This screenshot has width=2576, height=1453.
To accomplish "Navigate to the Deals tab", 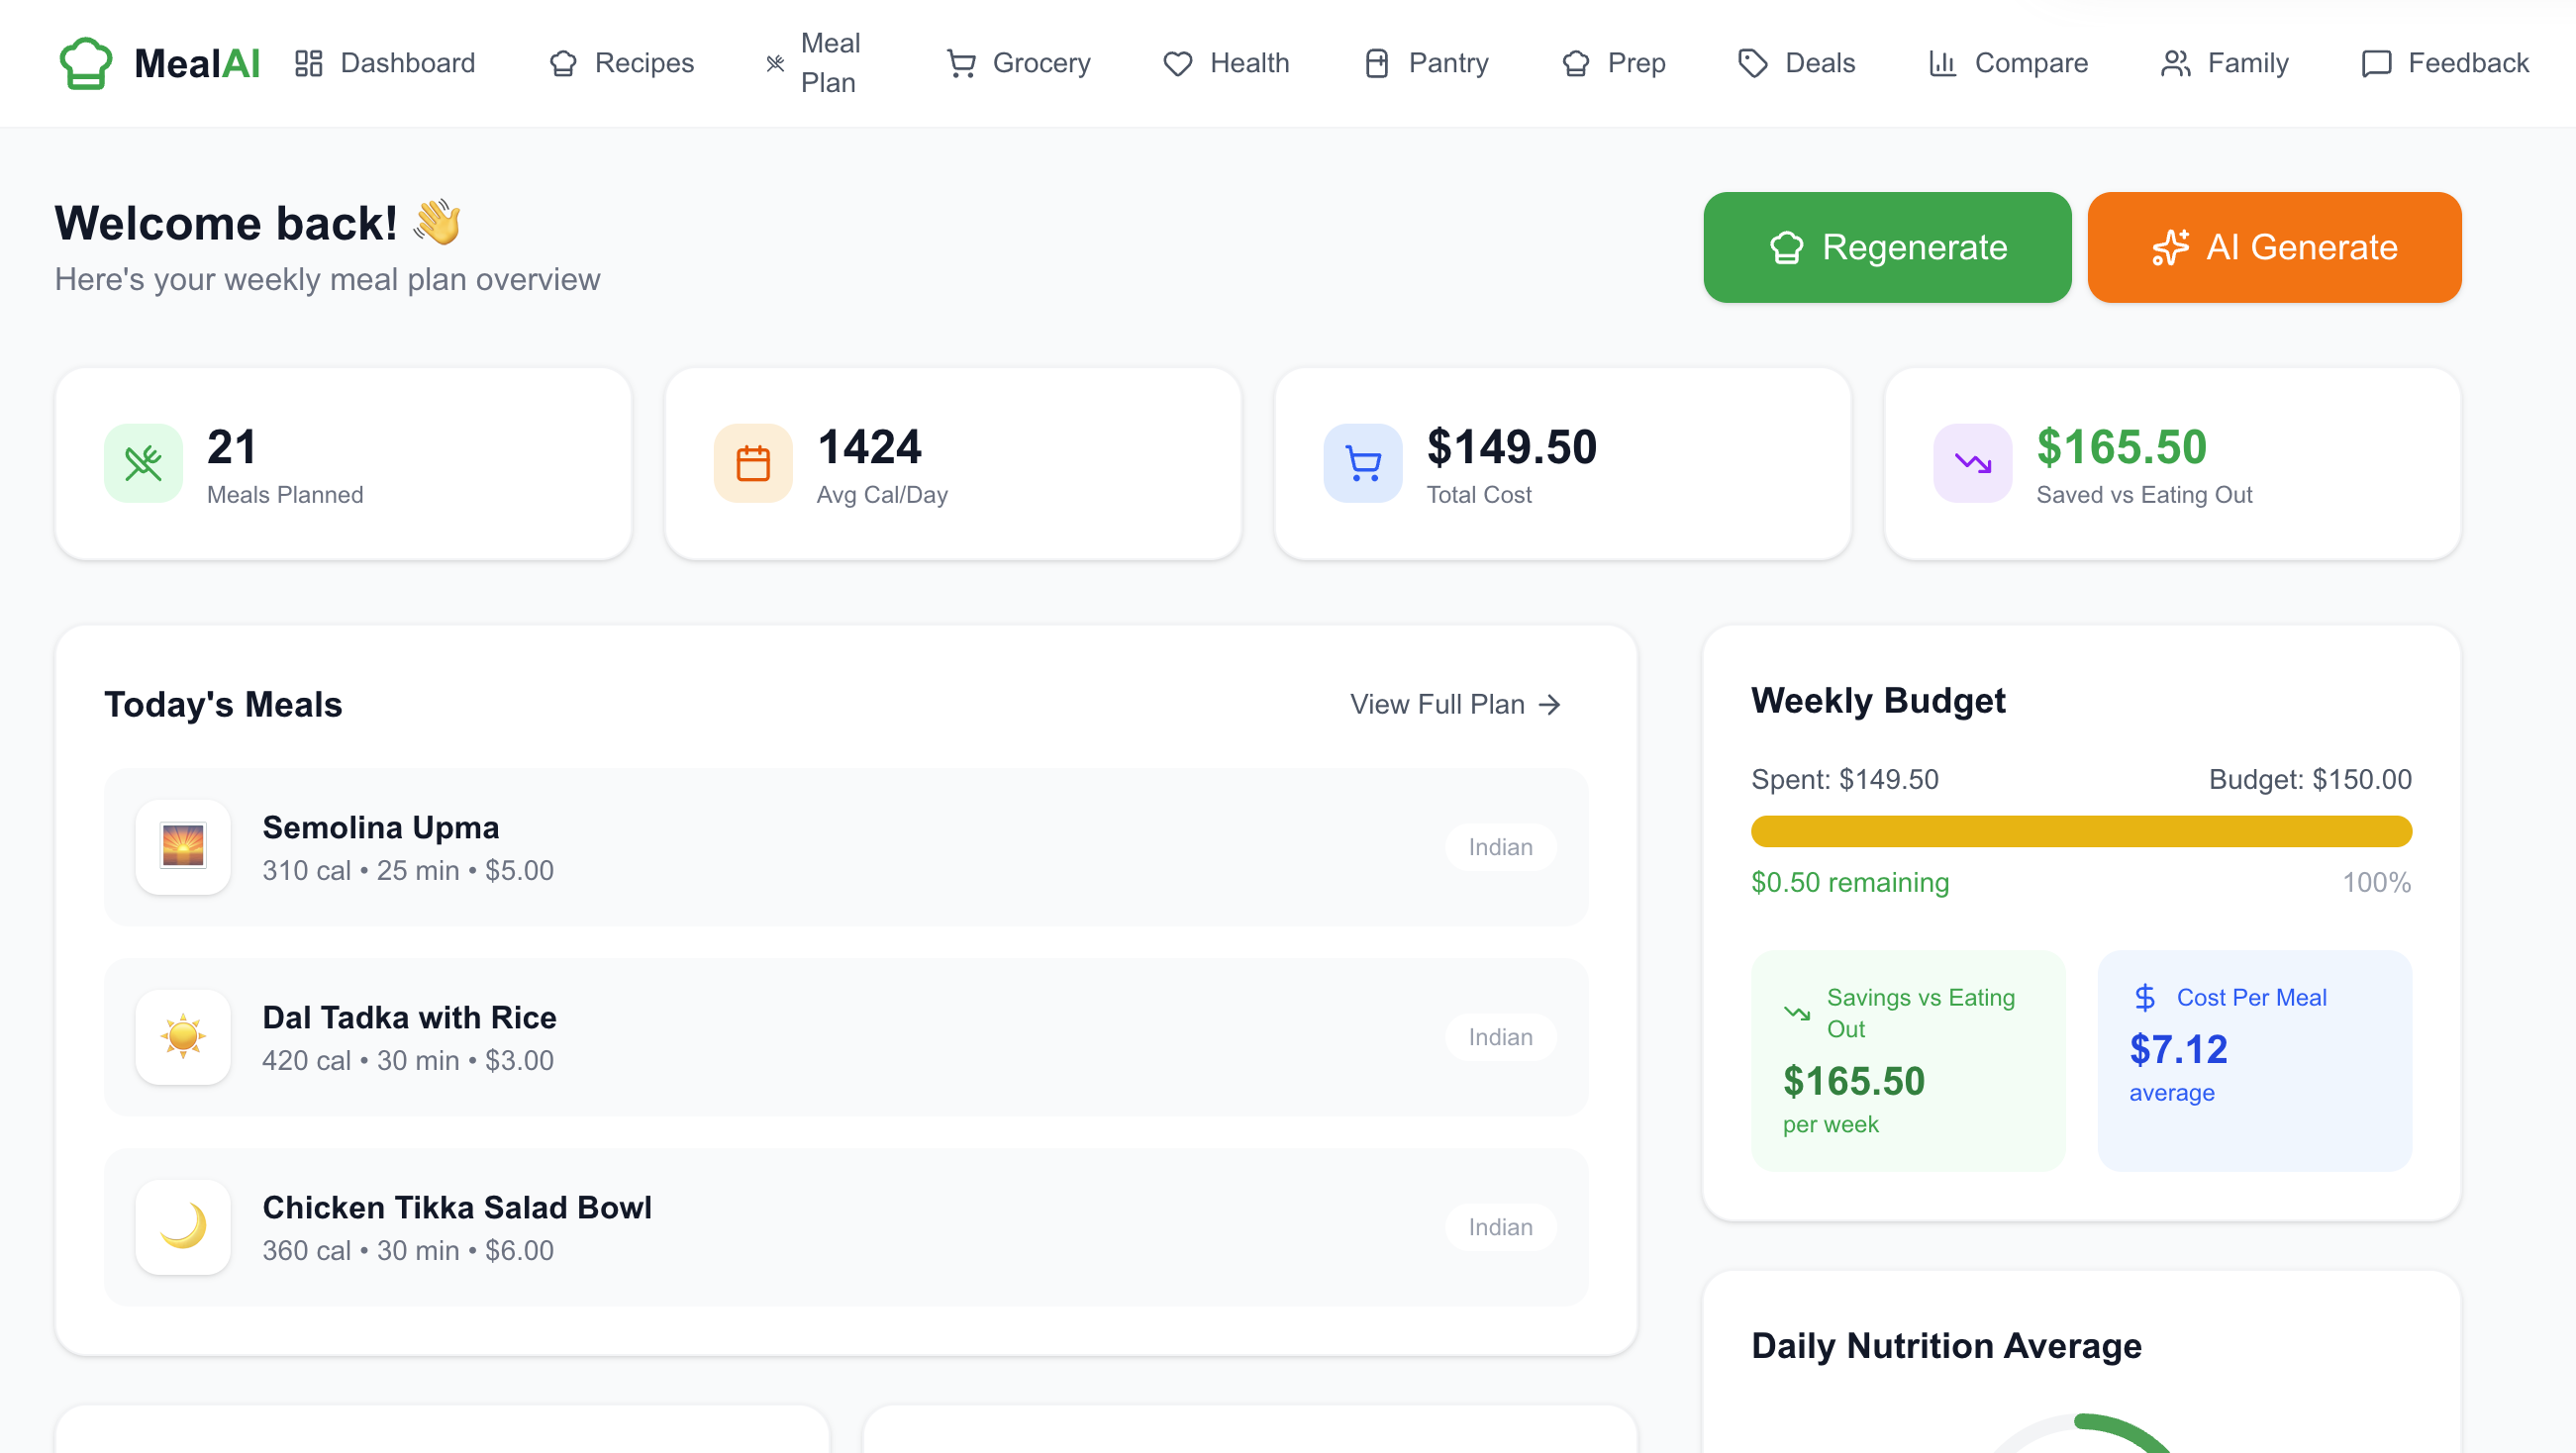I will [1796, 63].
